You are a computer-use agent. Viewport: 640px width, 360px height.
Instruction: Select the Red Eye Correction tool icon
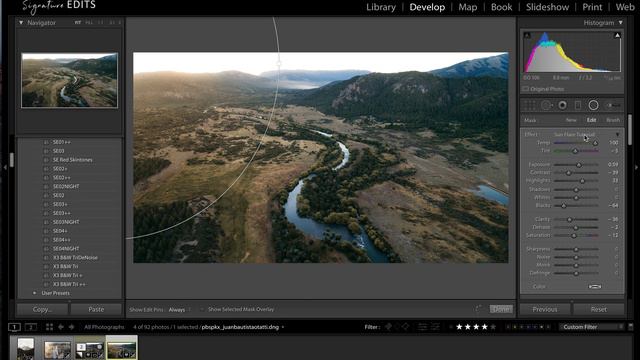562,105
